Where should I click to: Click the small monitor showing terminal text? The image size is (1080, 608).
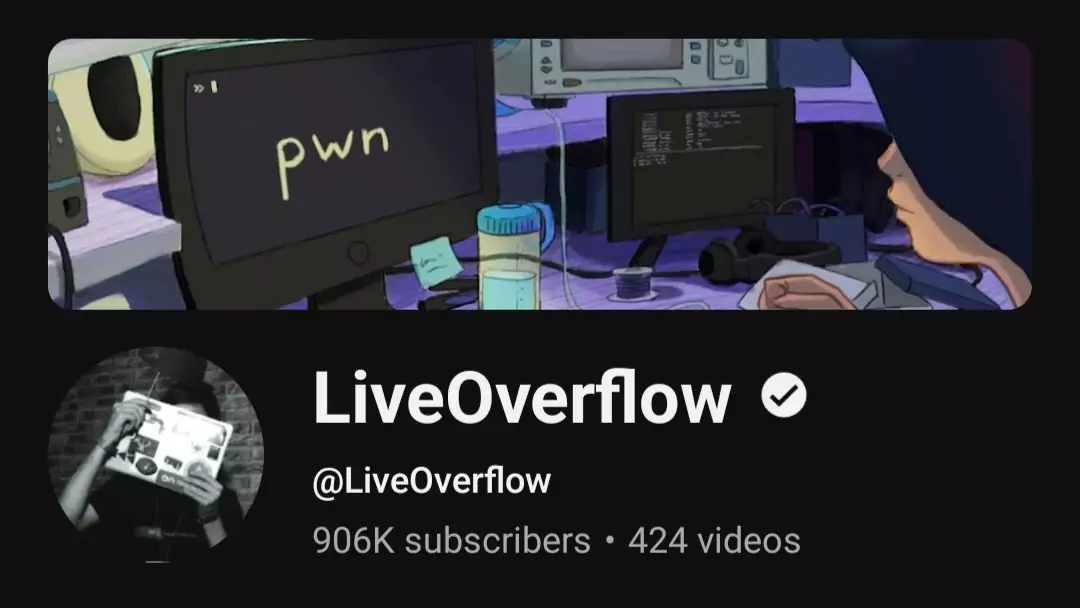point(700,163)
